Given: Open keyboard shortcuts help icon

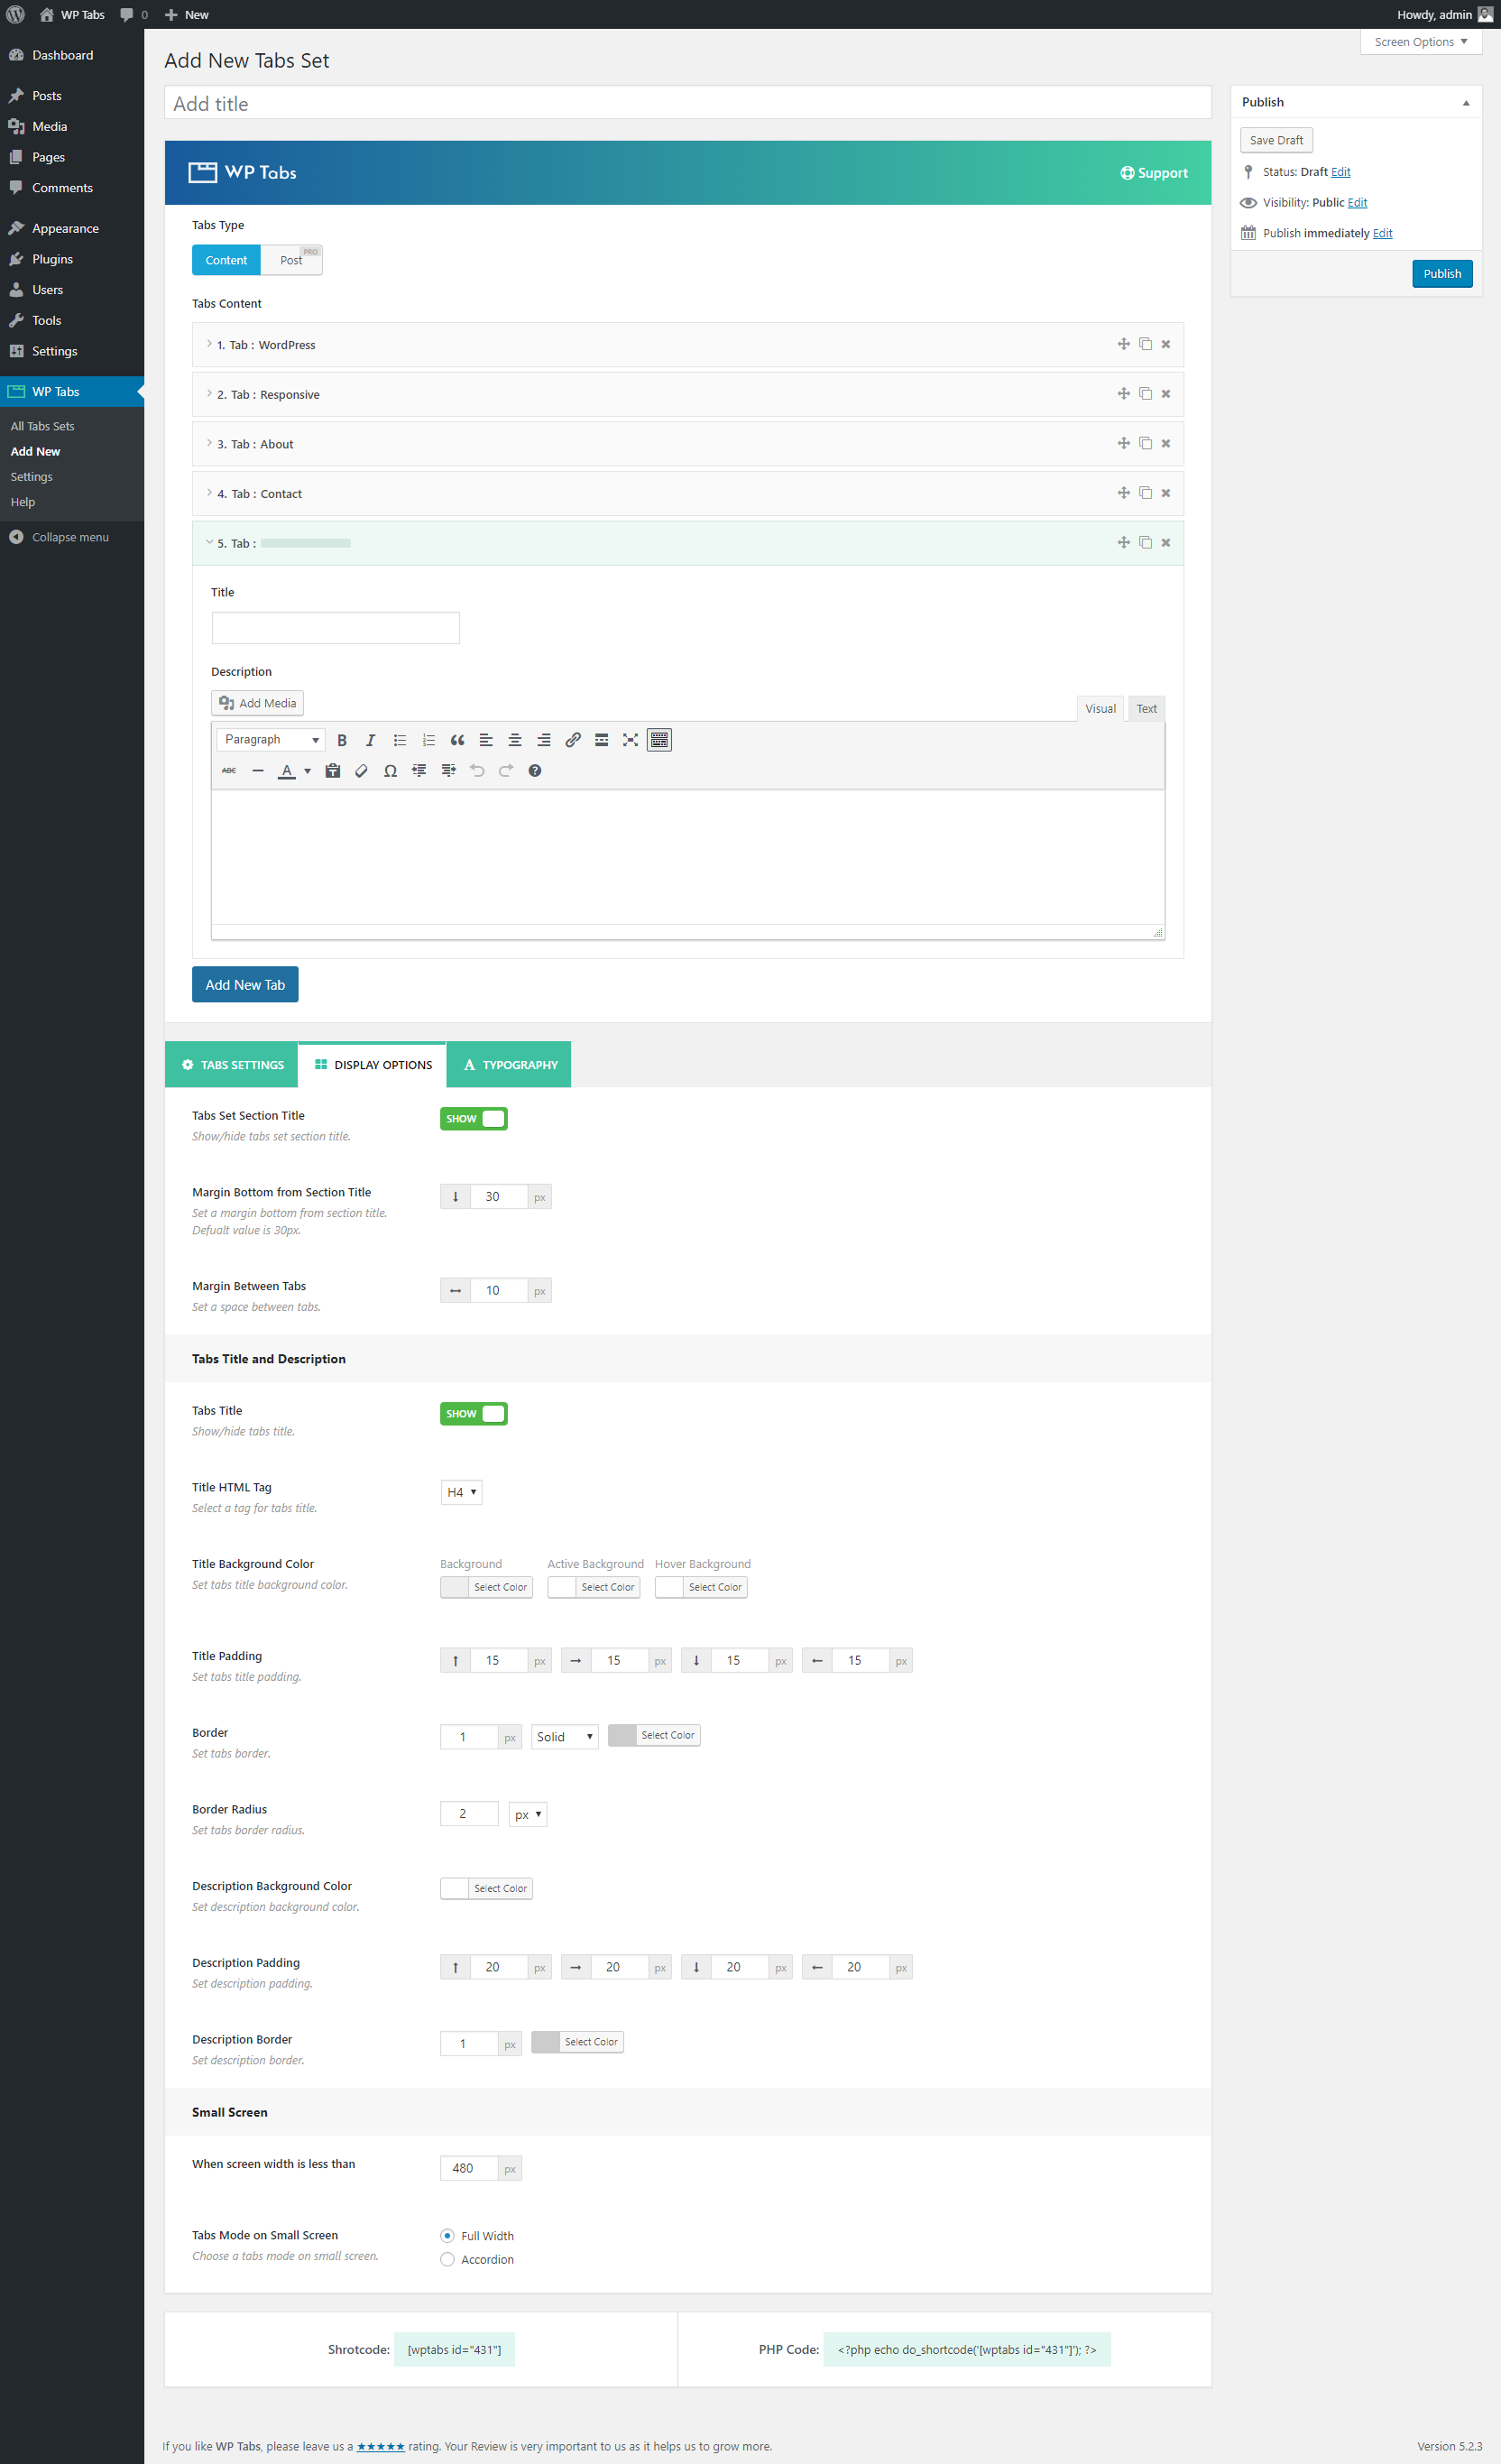Looking at the screenshot, I should pos(535,770).
